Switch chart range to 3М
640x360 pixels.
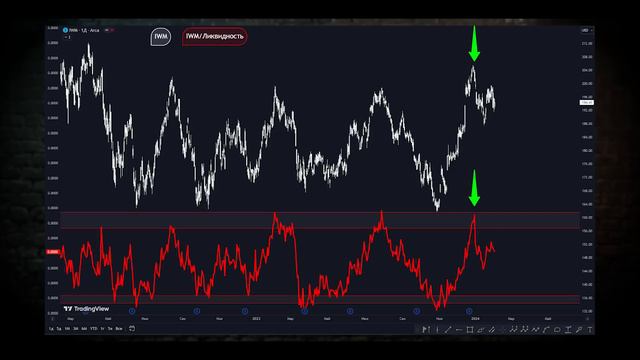(76, 329)
